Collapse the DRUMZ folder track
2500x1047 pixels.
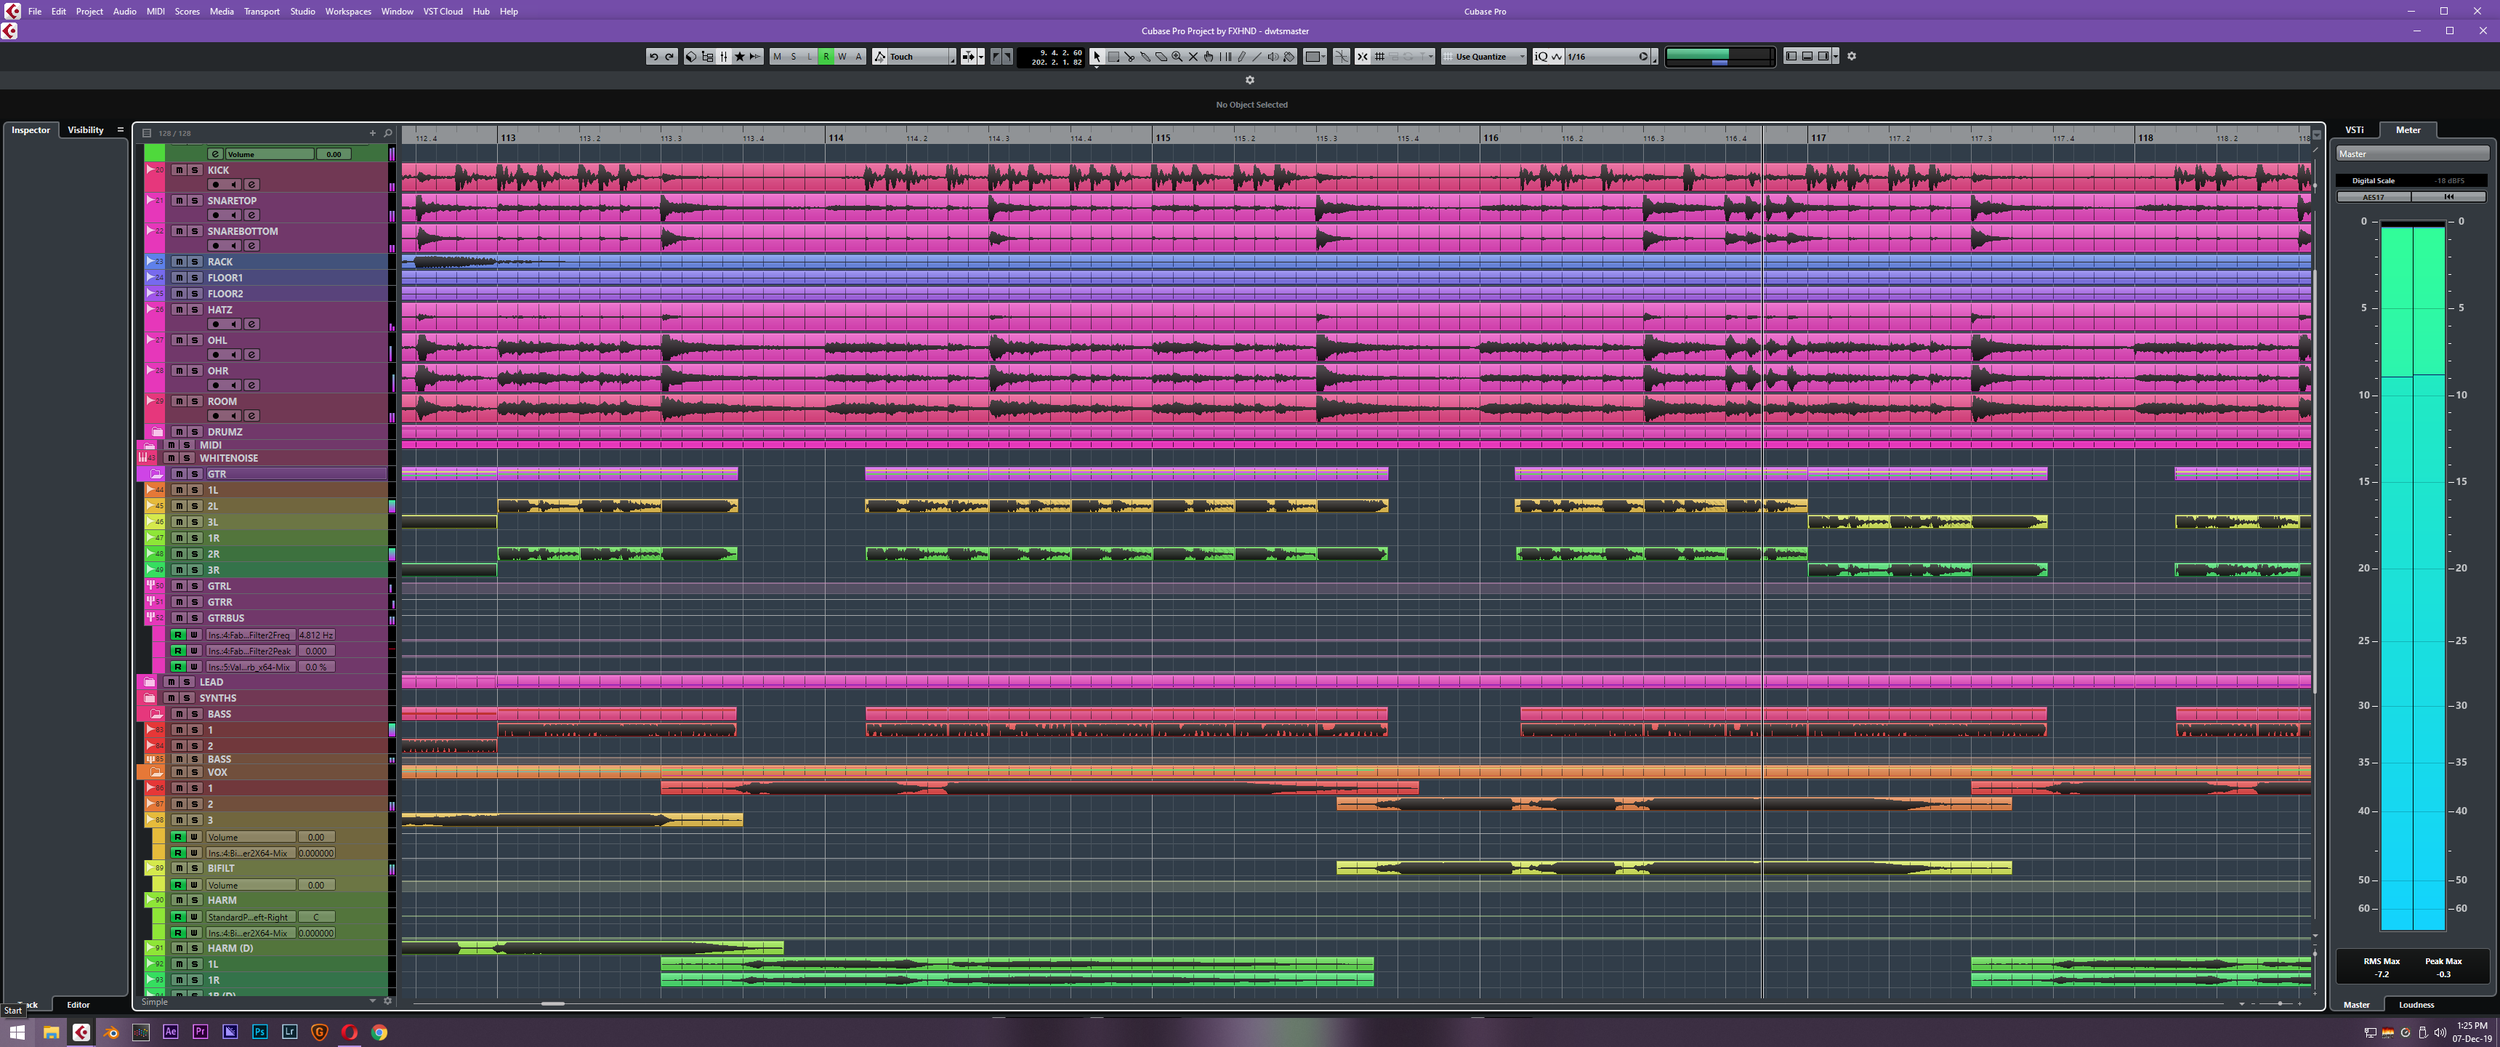157,432
